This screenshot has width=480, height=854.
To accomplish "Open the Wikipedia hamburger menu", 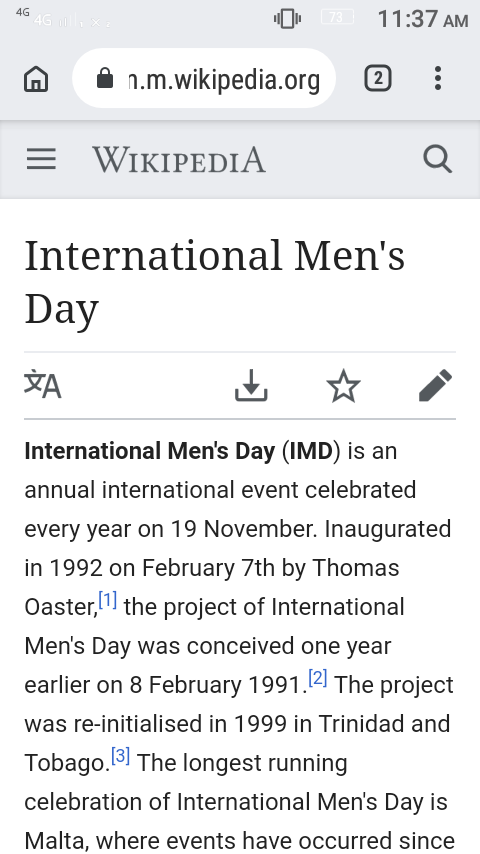I will tap(41, 159).
